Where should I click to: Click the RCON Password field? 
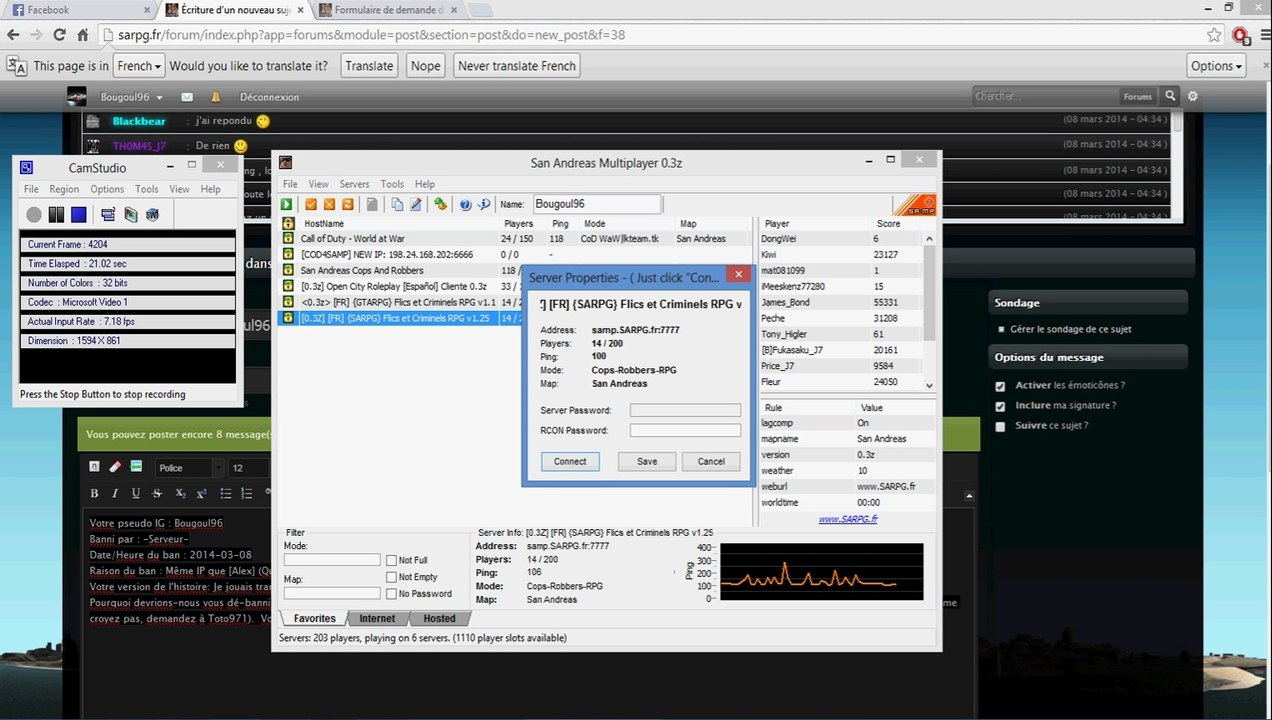(x=685, y=430)
